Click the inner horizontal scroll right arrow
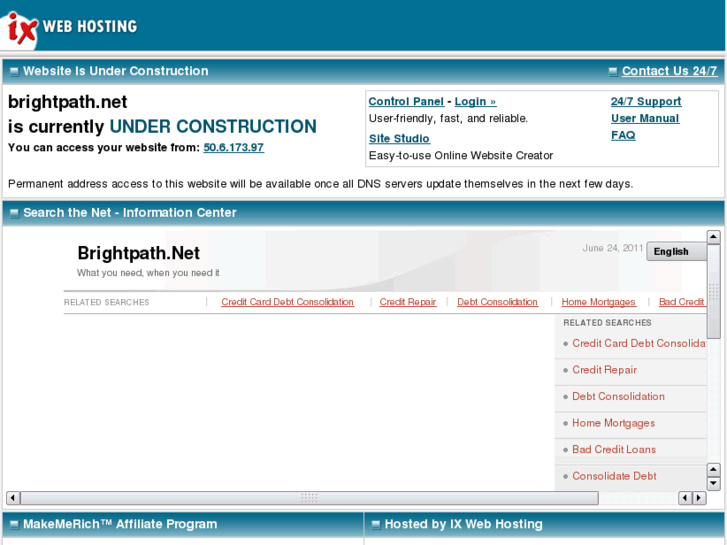The image size is (727, 545). (699, 498)
